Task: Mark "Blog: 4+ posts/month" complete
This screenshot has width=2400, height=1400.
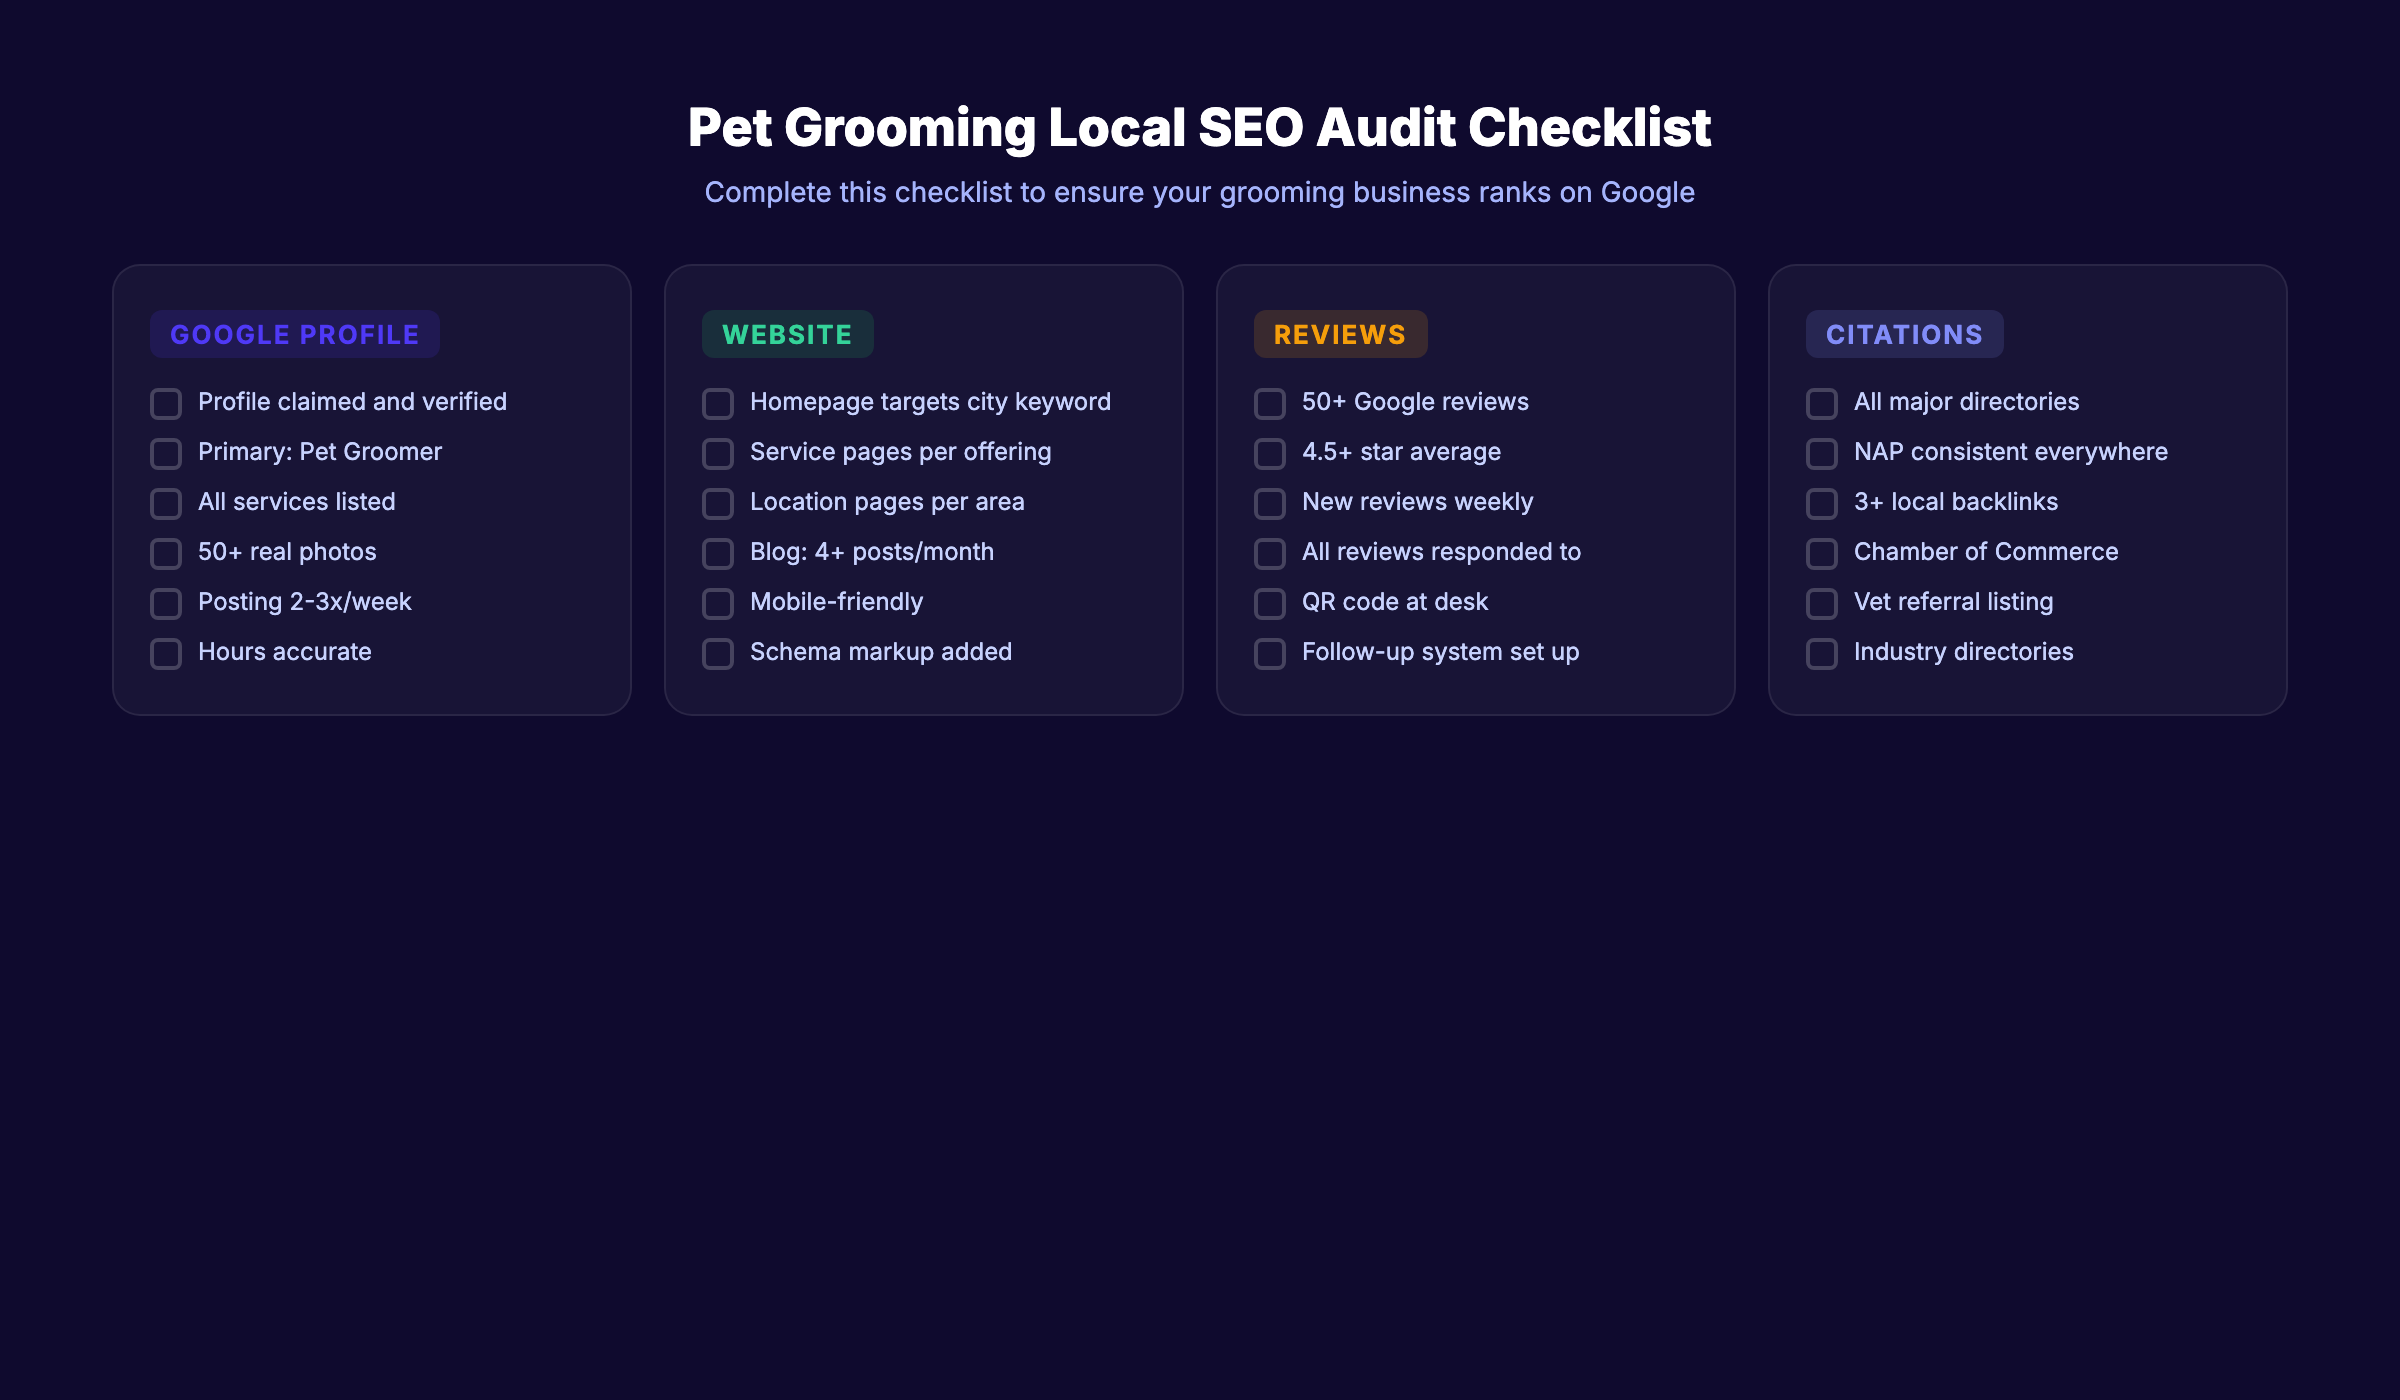Action: 717,553
